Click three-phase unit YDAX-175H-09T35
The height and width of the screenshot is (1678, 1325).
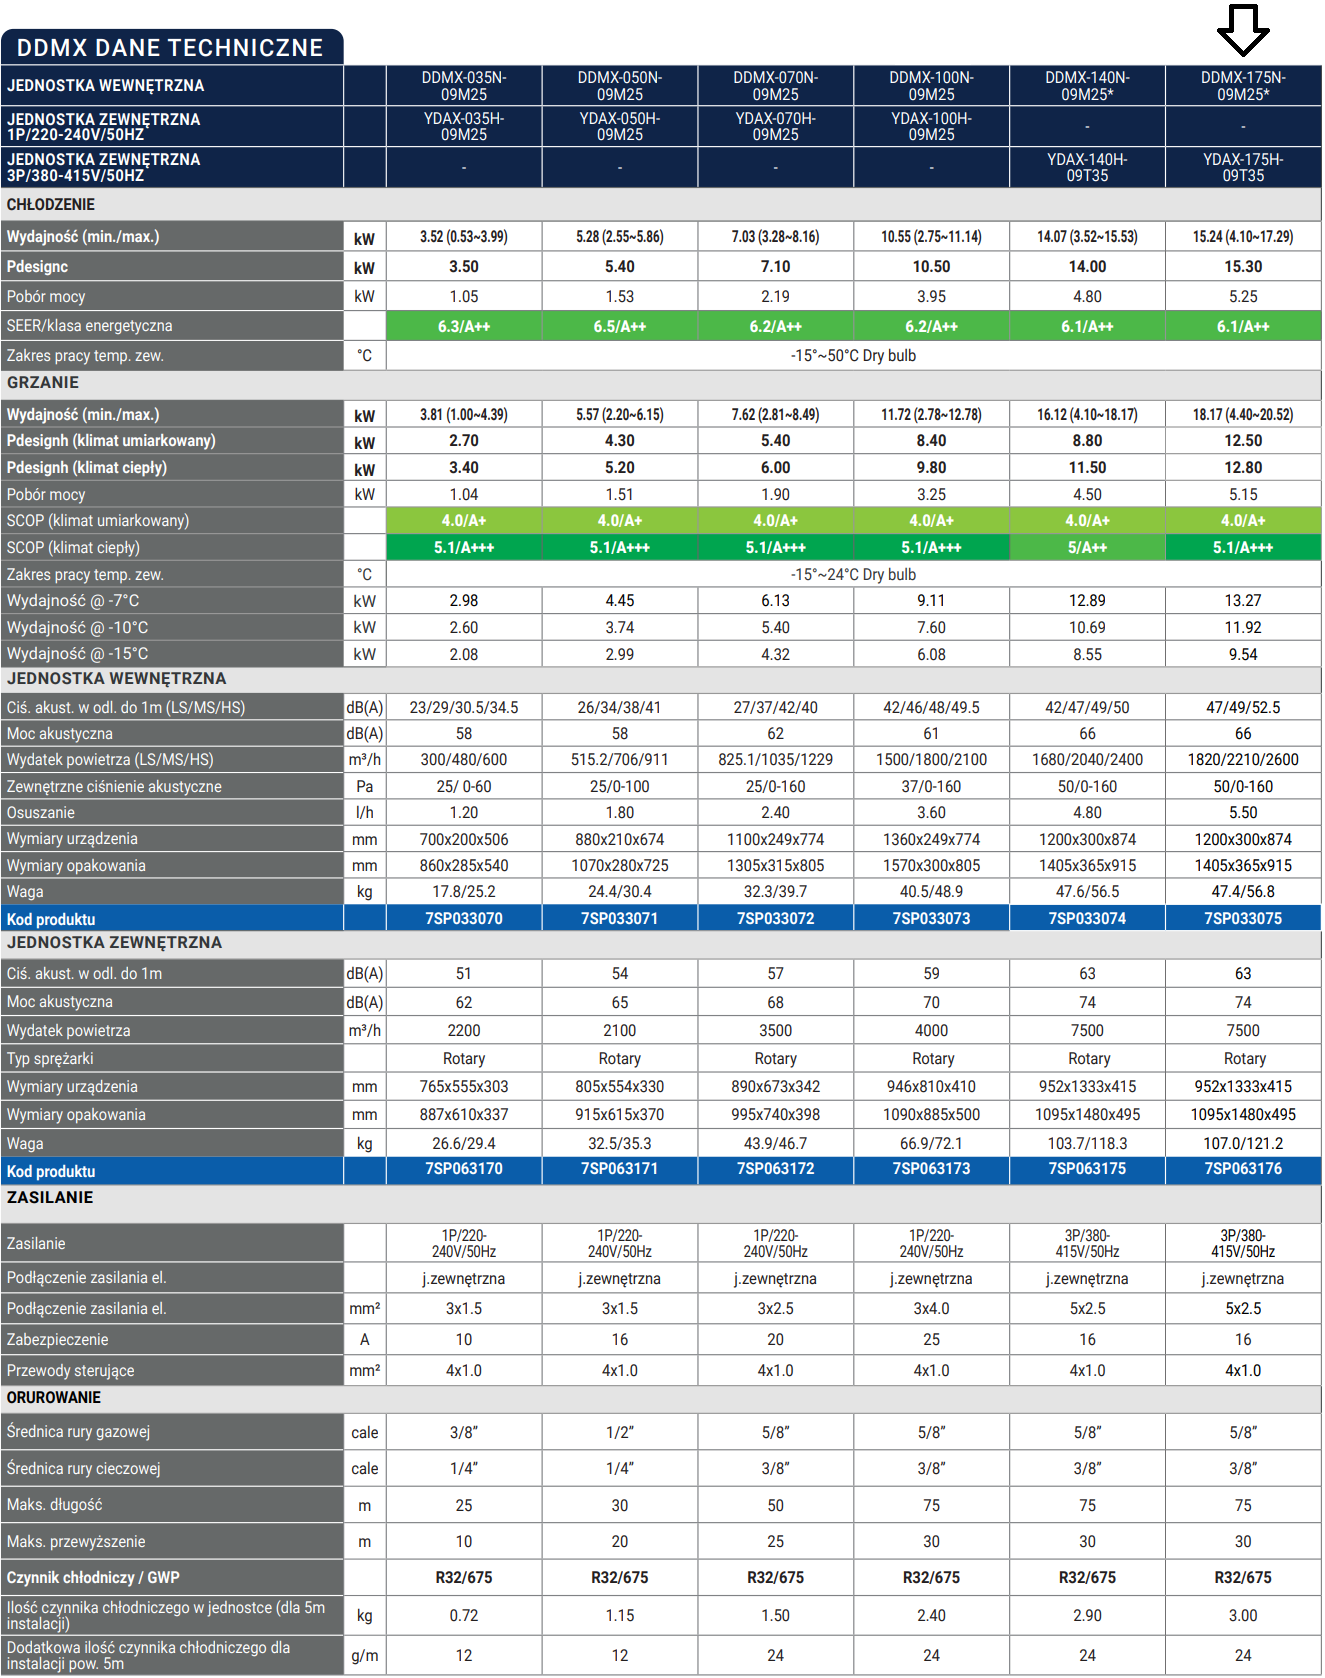click(1244, 167)
